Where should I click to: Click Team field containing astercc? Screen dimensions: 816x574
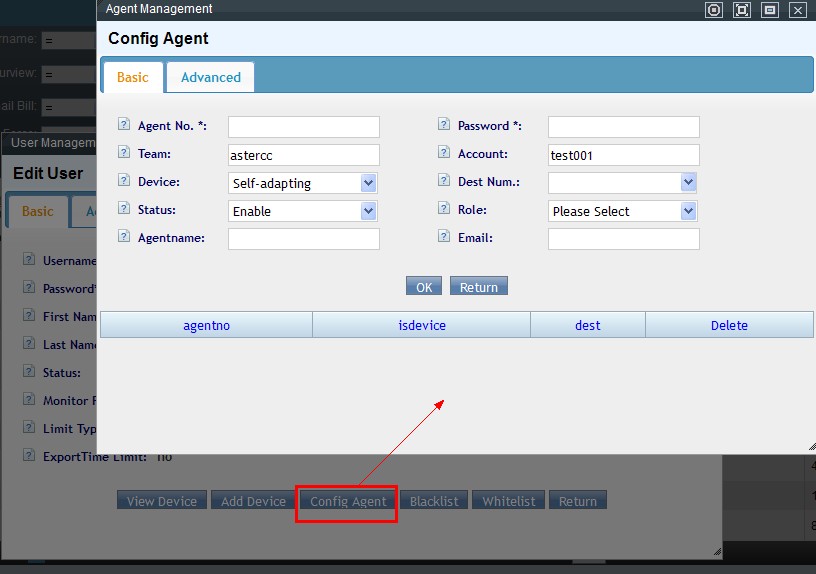click(x=304, y=155)
